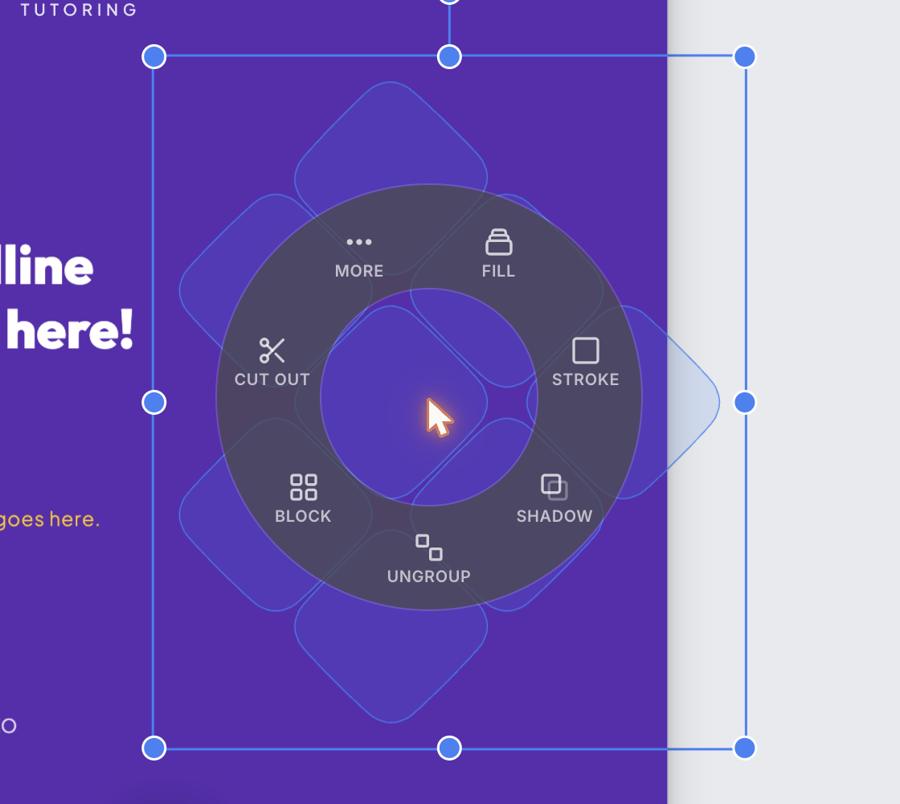This screenshot has width=900, height=804.
Task: Choose the FILL paint bucket option
Action: click(498, 254)
